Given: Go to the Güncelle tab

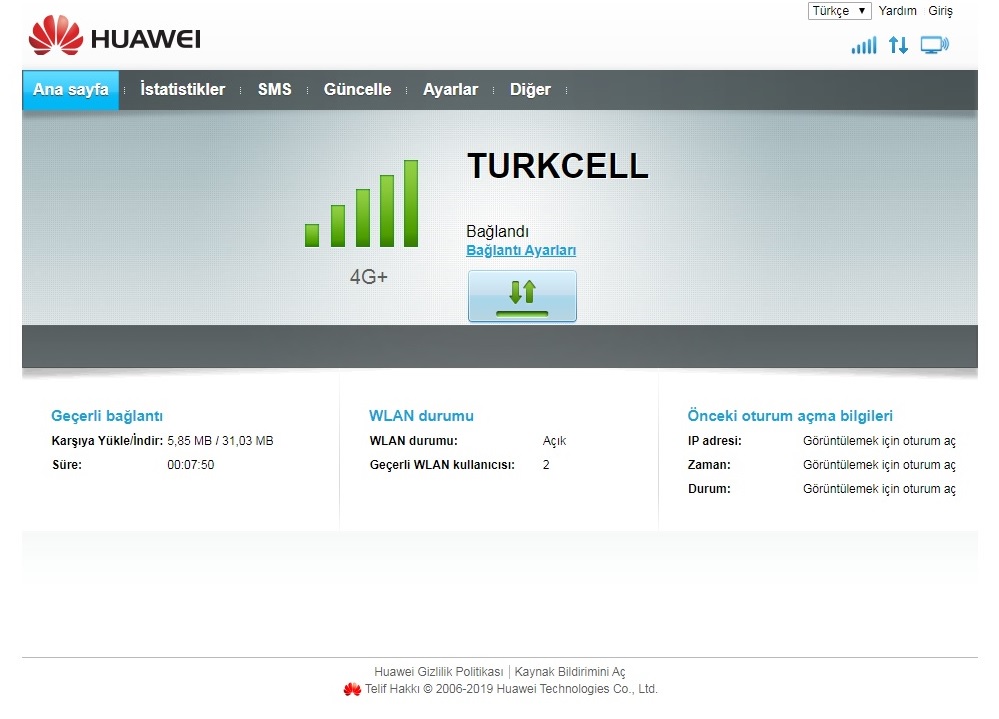Looking at the screenshot, I should click(x=357, y=89).
